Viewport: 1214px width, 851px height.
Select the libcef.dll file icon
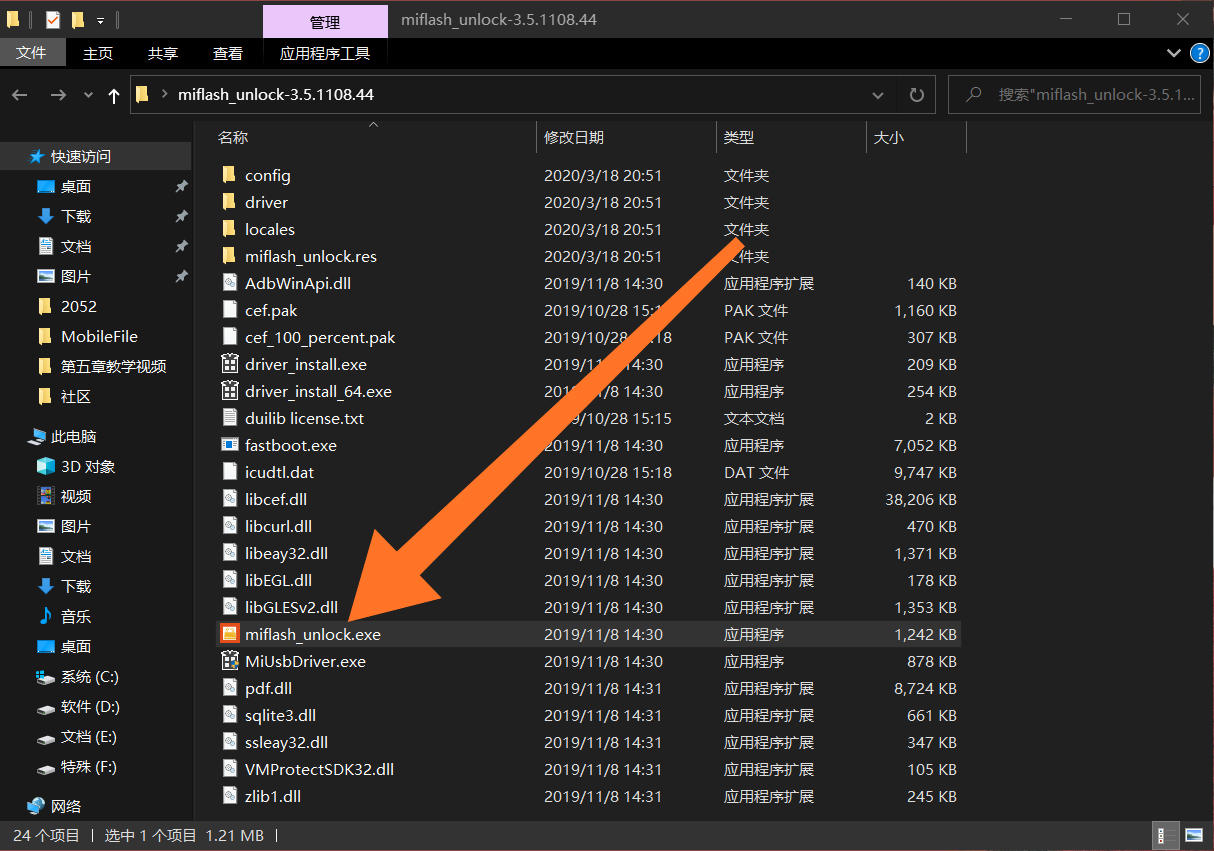(x=229, y=499)
